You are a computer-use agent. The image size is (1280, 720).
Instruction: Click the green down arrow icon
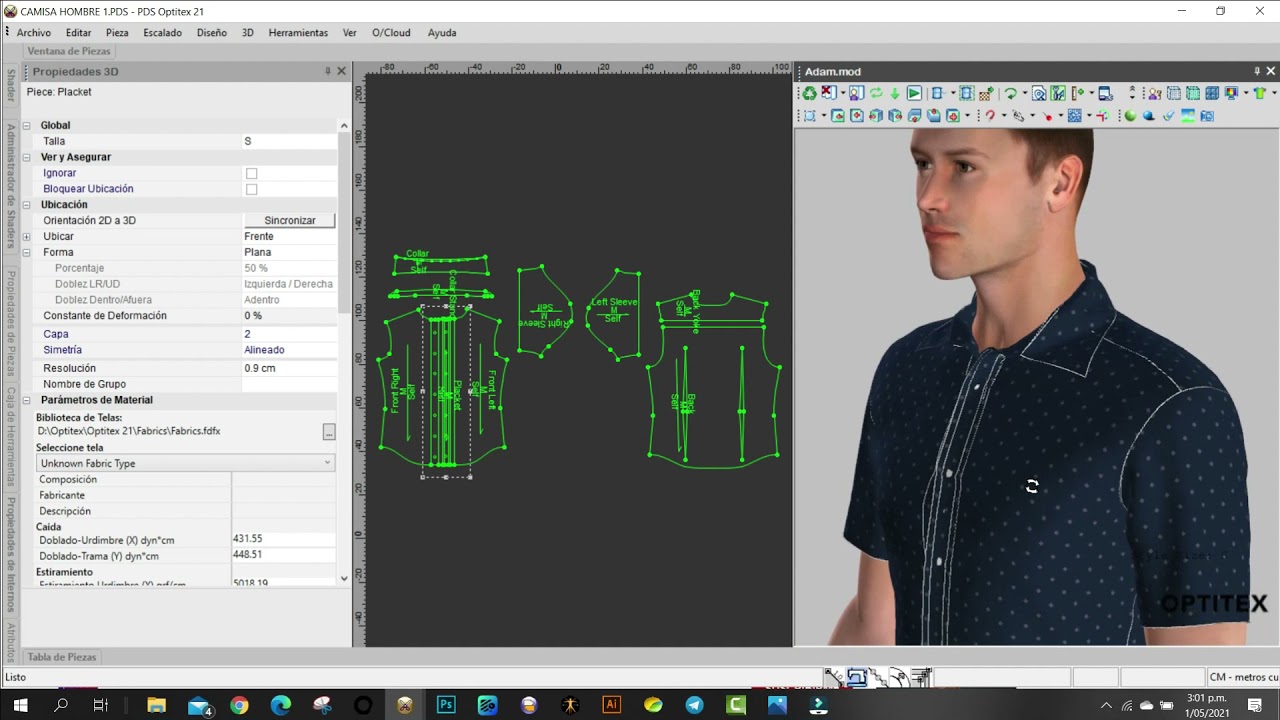tap(895, 93)
